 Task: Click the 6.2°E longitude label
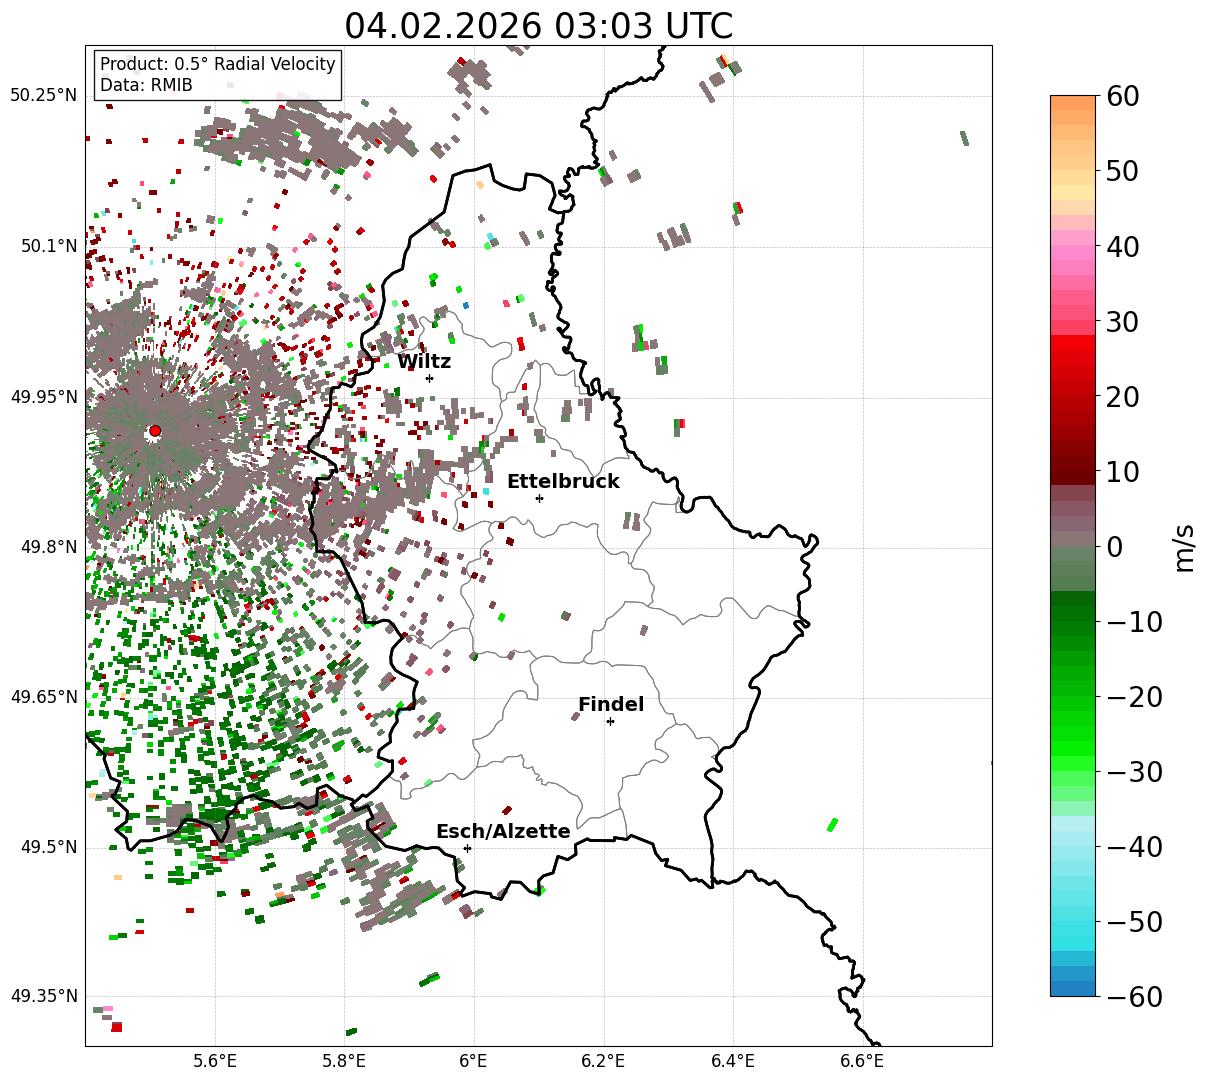603,1060
